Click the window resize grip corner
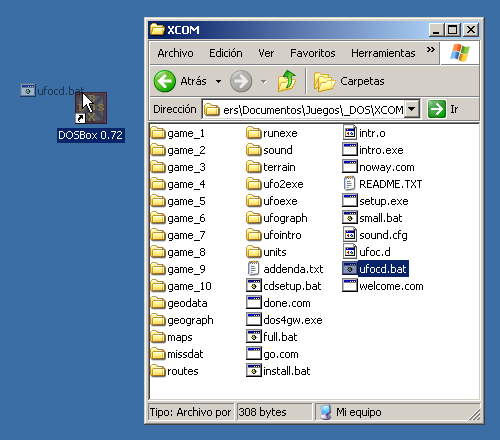 474,414
